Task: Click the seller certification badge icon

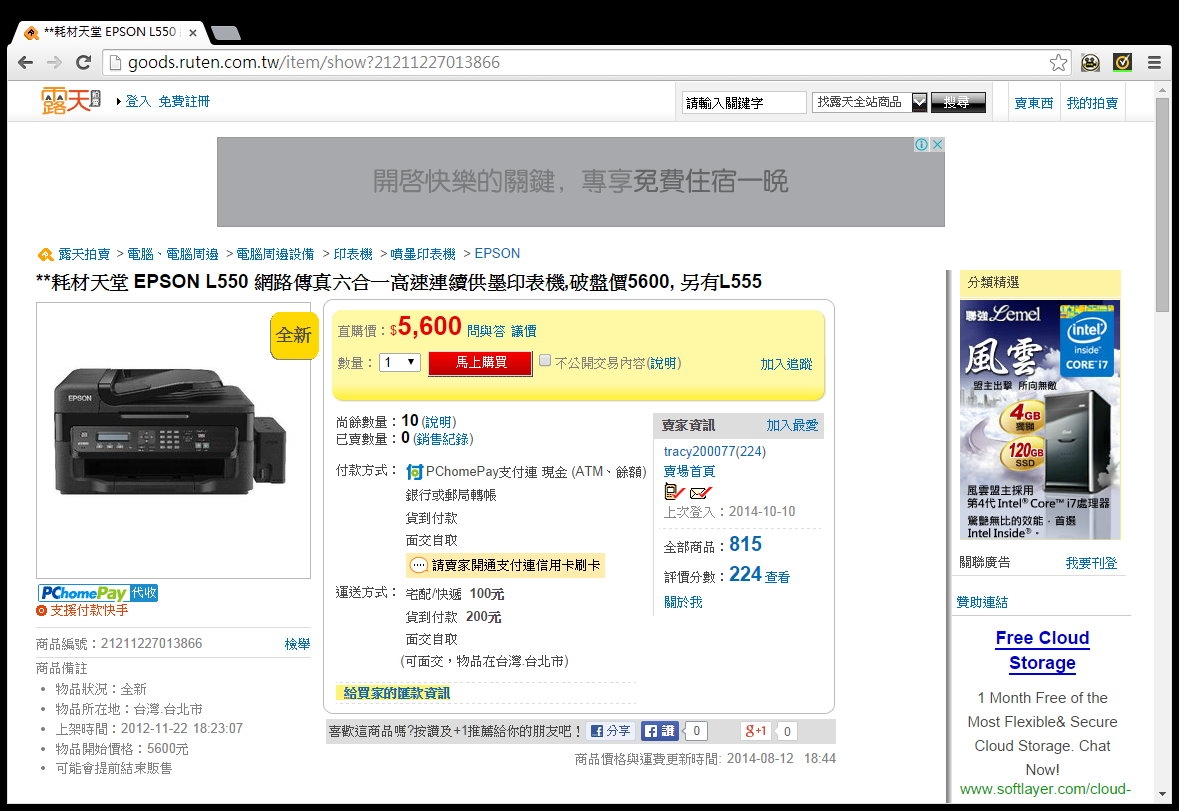Action: [x=674, y=492]
